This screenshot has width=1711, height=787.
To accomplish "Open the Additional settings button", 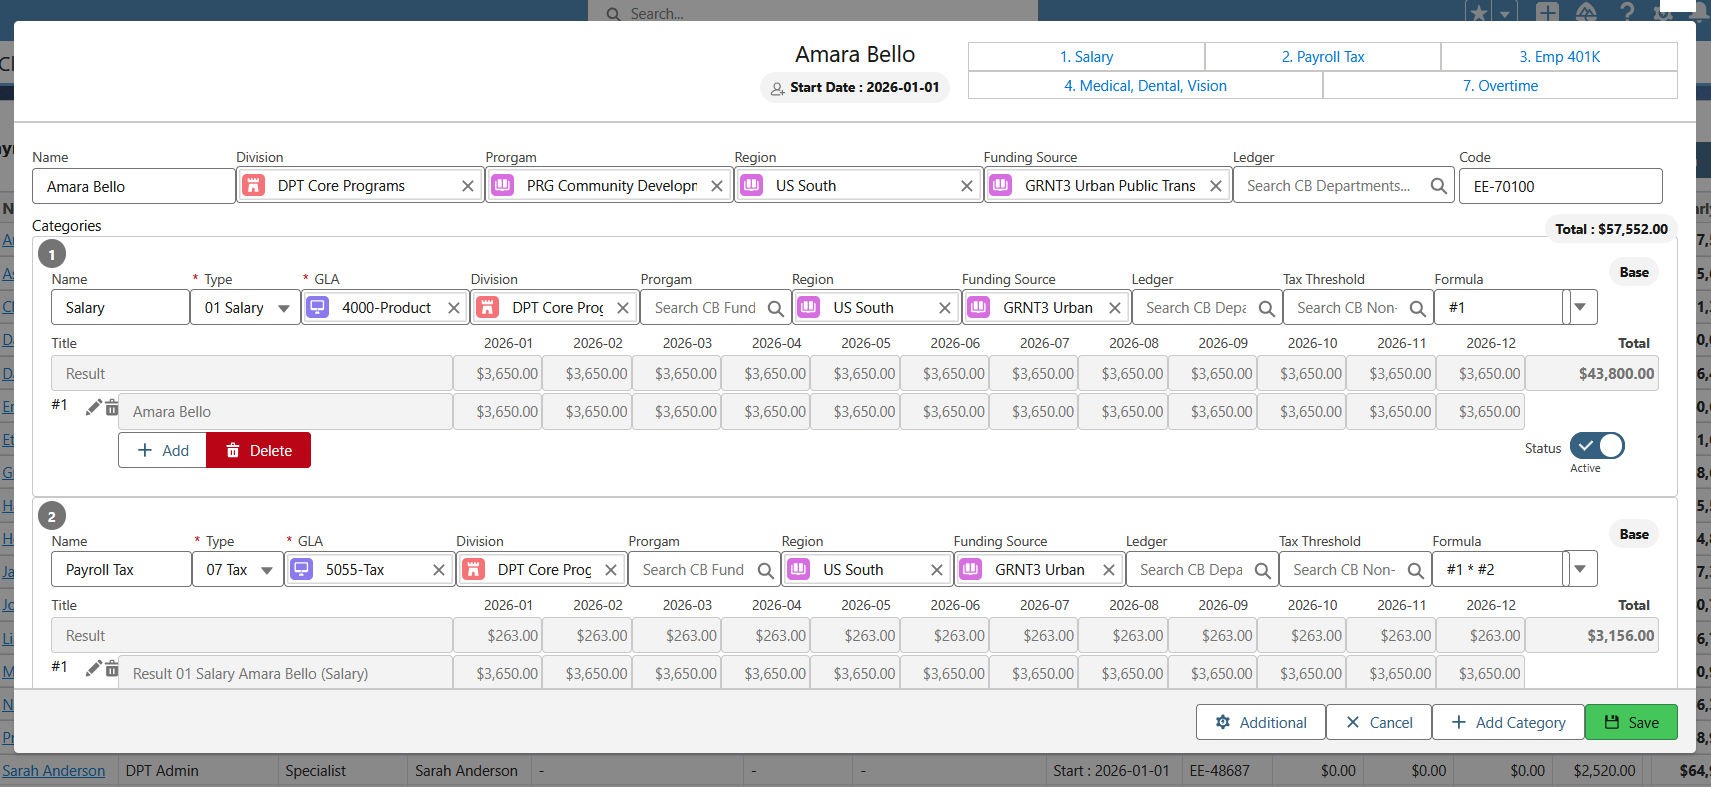I will tap(1260, 722).
